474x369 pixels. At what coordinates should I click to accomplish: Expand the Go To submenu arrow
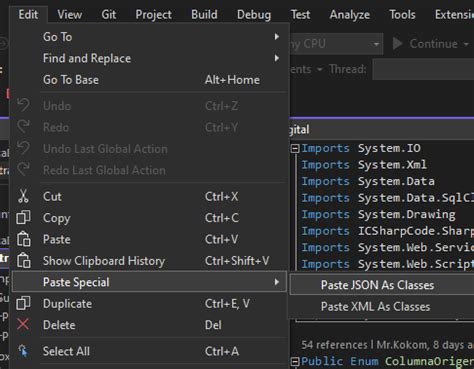(277, 36)
